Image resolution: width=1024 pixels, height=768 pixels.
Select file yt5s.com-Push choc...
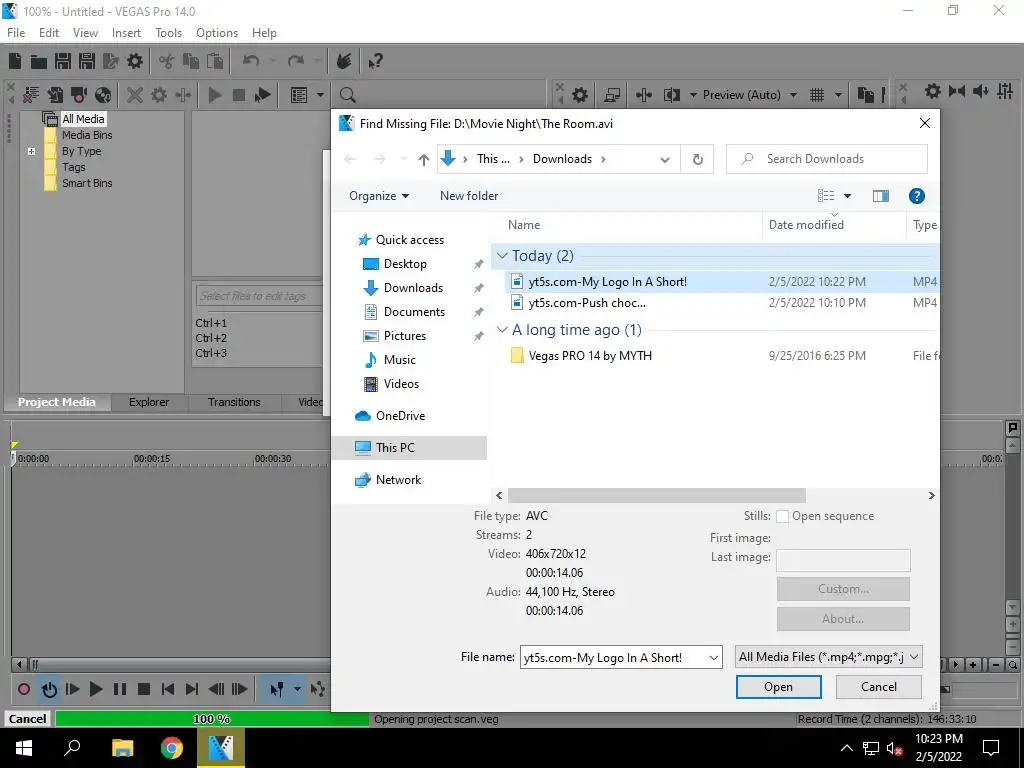[587, 303]
